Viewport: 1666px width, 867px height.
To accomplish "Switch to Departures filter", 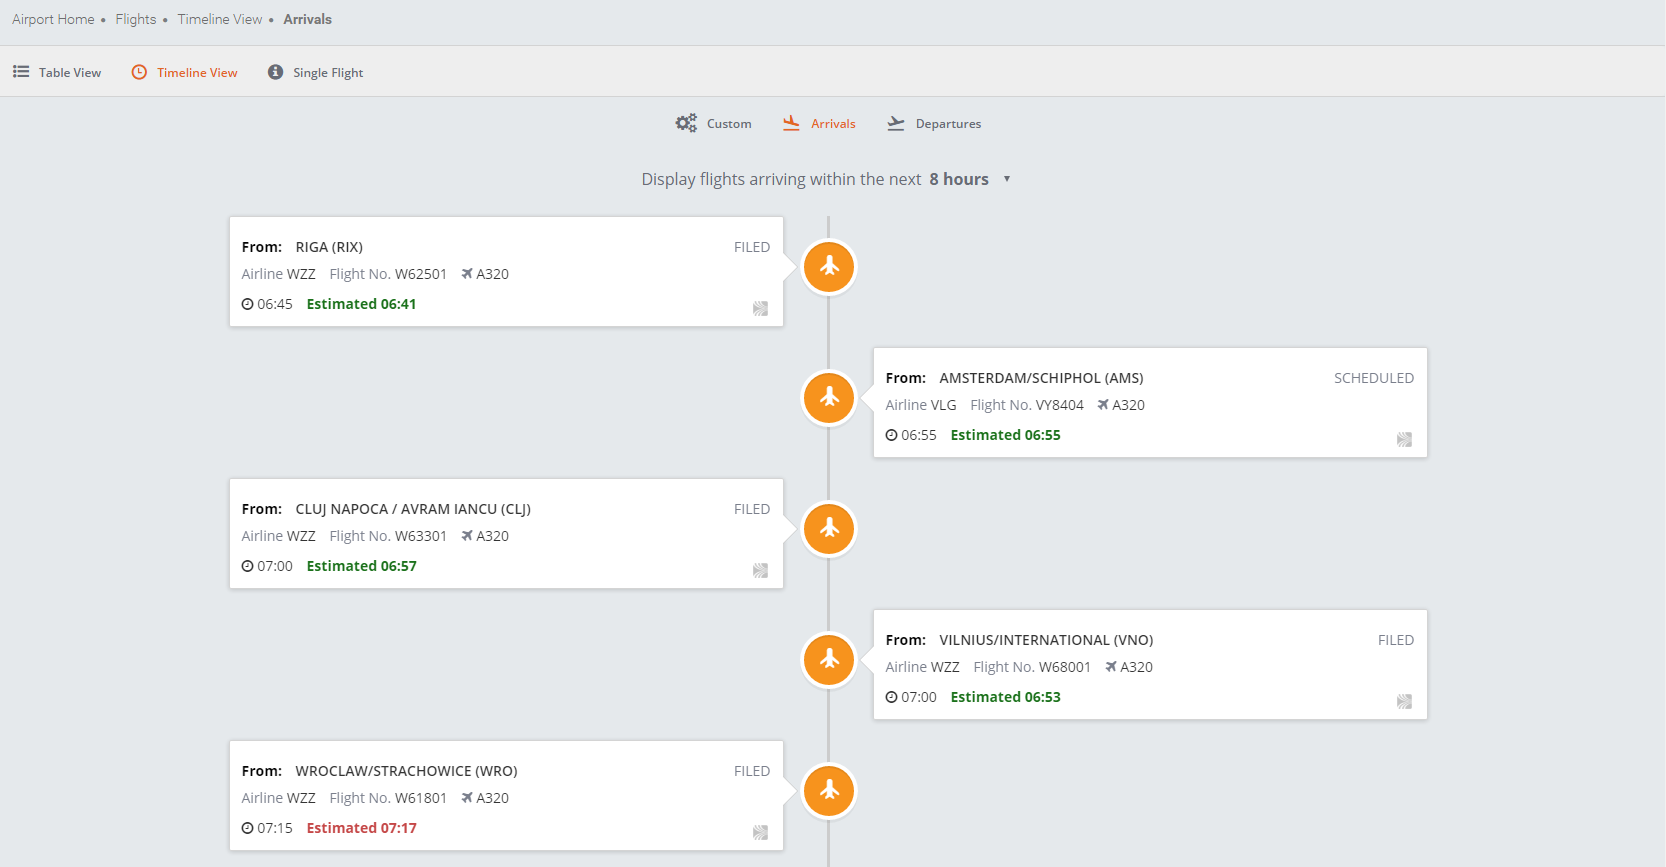I will point(934,123).
